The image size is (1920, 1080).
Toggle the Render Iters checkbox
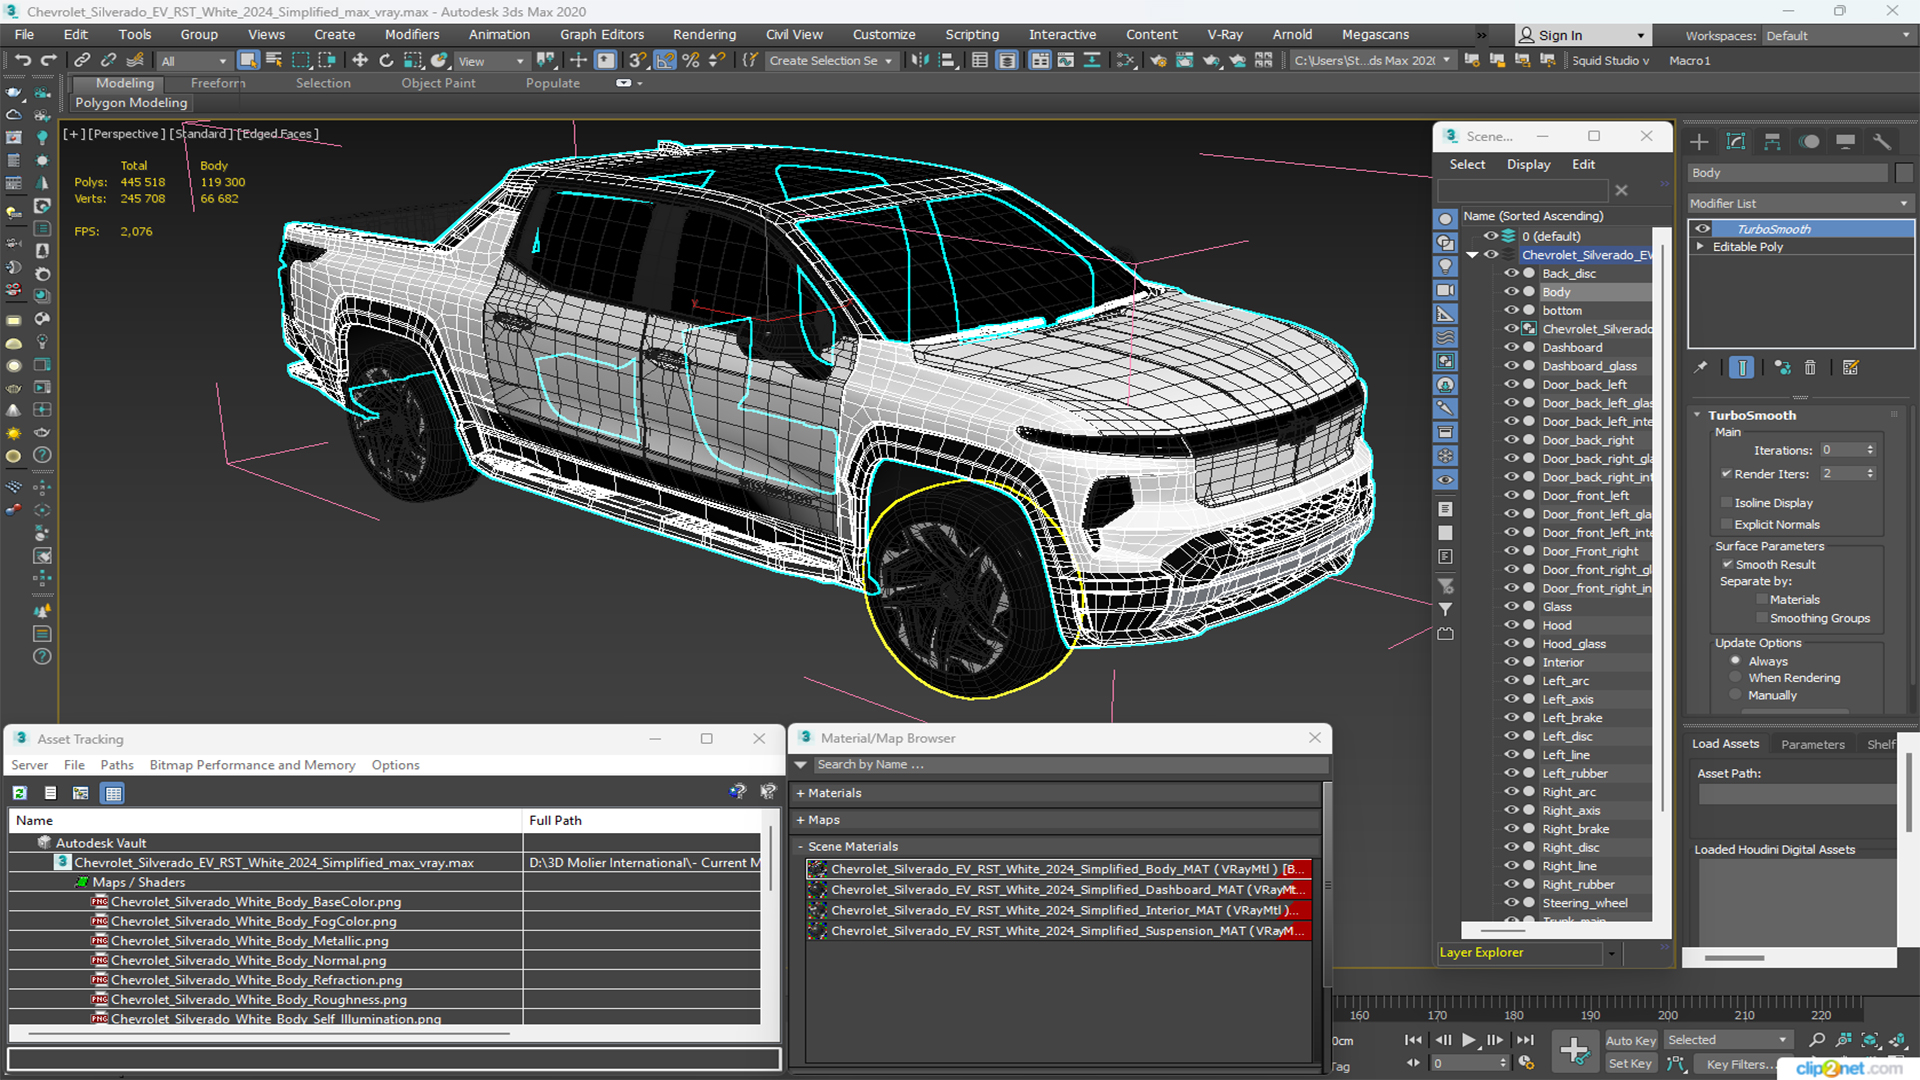[x=1726, y=474]
